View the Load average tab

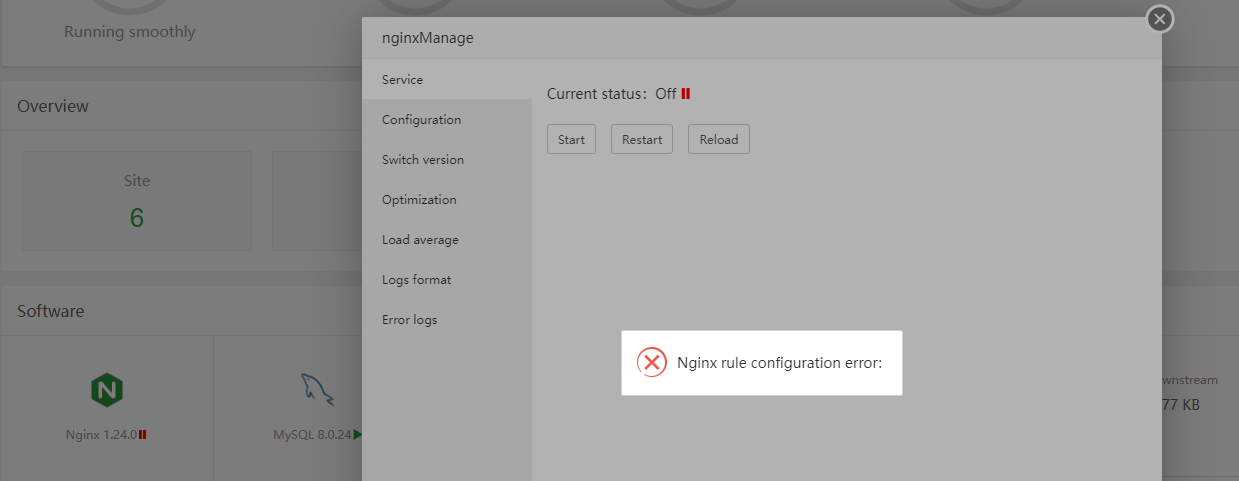pos(420,240)
